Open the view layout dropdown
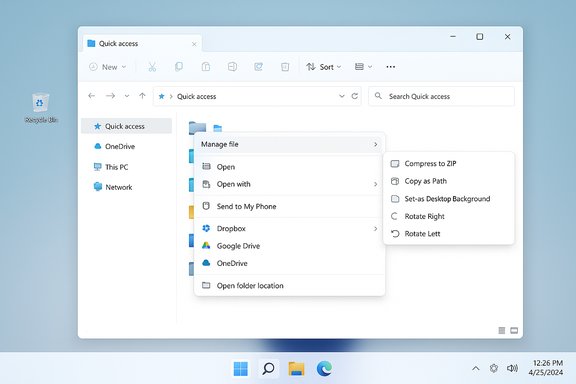The height and width of the screenshot is (384, 576). click(363, 67)
